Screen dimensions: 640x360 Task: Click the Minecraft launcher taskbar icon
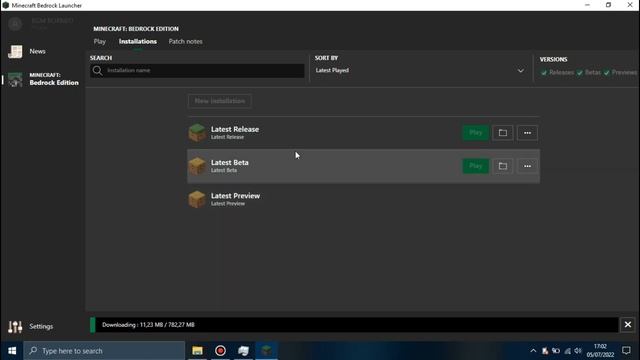click(267, 351)
